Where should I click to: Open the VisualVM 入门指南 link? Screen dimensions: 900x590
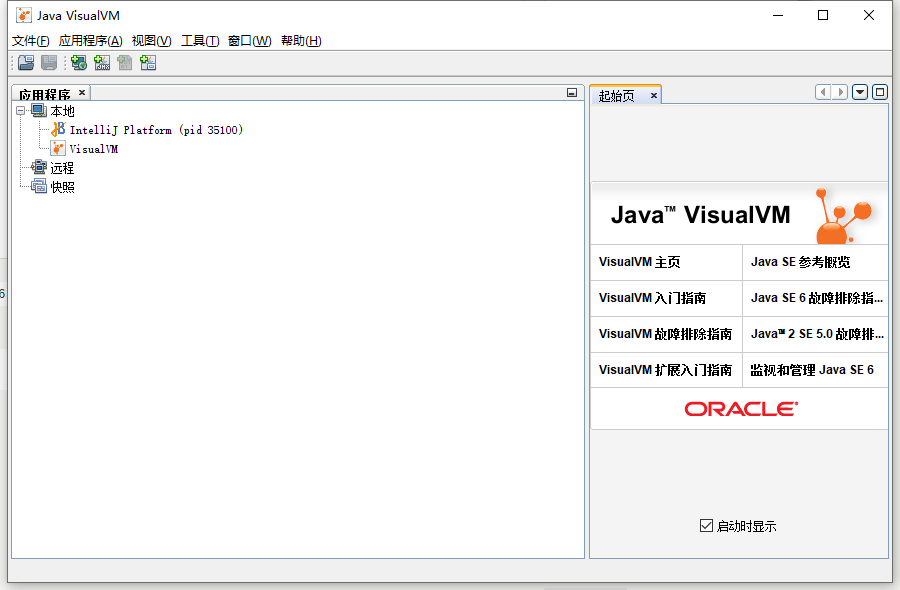[653, 298]
